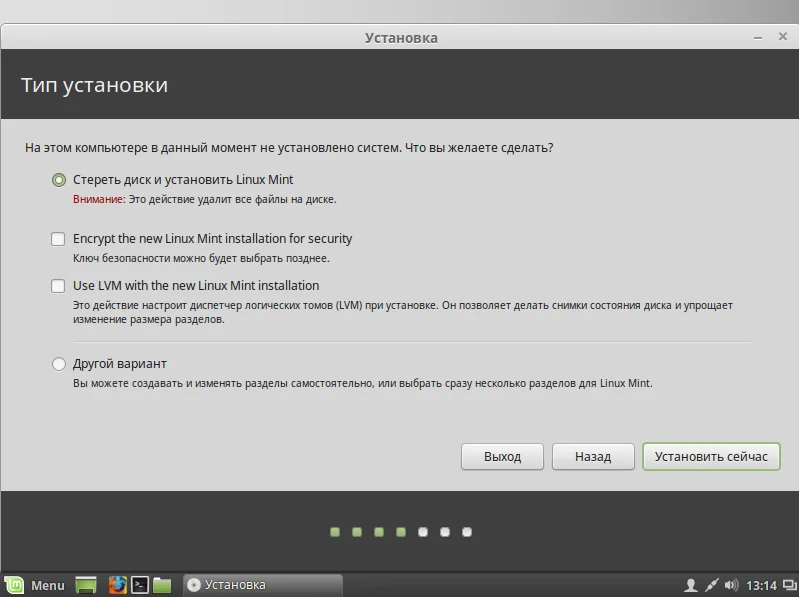Click the 'Внимание:' warning text
This screenshot has height=597, width=799.
[99, 199]
